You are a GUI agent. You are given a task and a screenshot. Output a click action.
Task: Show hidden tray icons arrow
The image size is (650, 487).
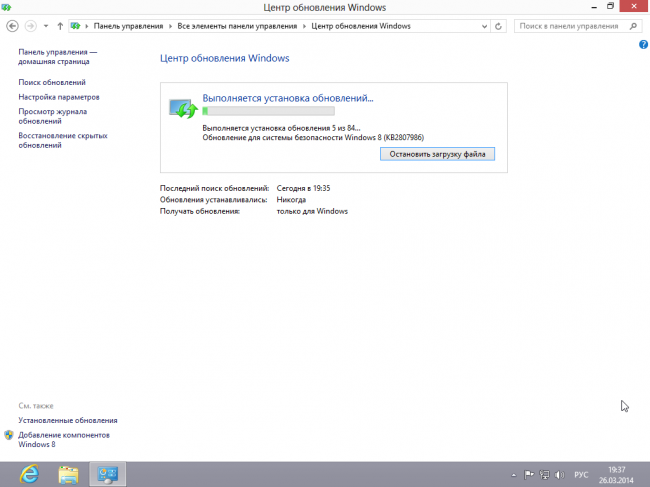(x=514, y=473)
